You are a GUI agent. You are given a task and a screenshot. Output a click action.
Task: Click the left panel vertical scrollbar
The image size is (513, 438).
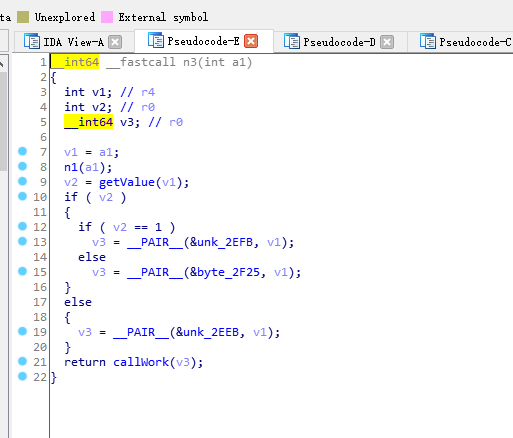coord(3,122)
